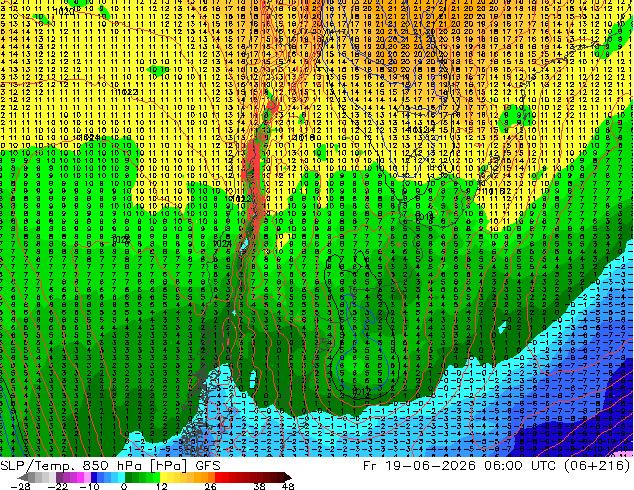
Task: Click the '38' legend scale label
Action: coord(259,486)
